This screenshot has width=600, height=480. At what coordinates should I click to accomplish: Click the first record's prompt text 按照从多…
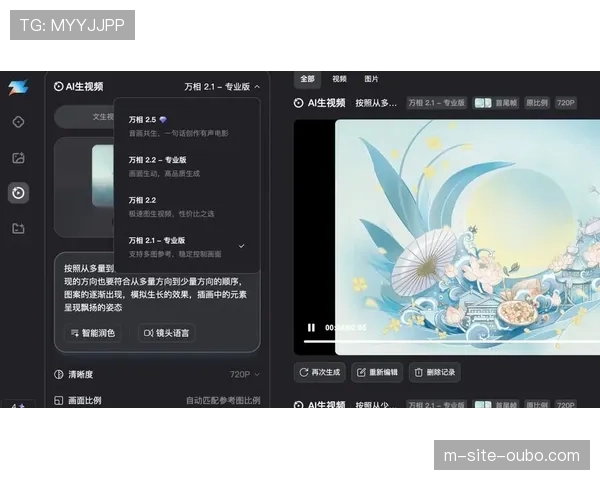376,103
